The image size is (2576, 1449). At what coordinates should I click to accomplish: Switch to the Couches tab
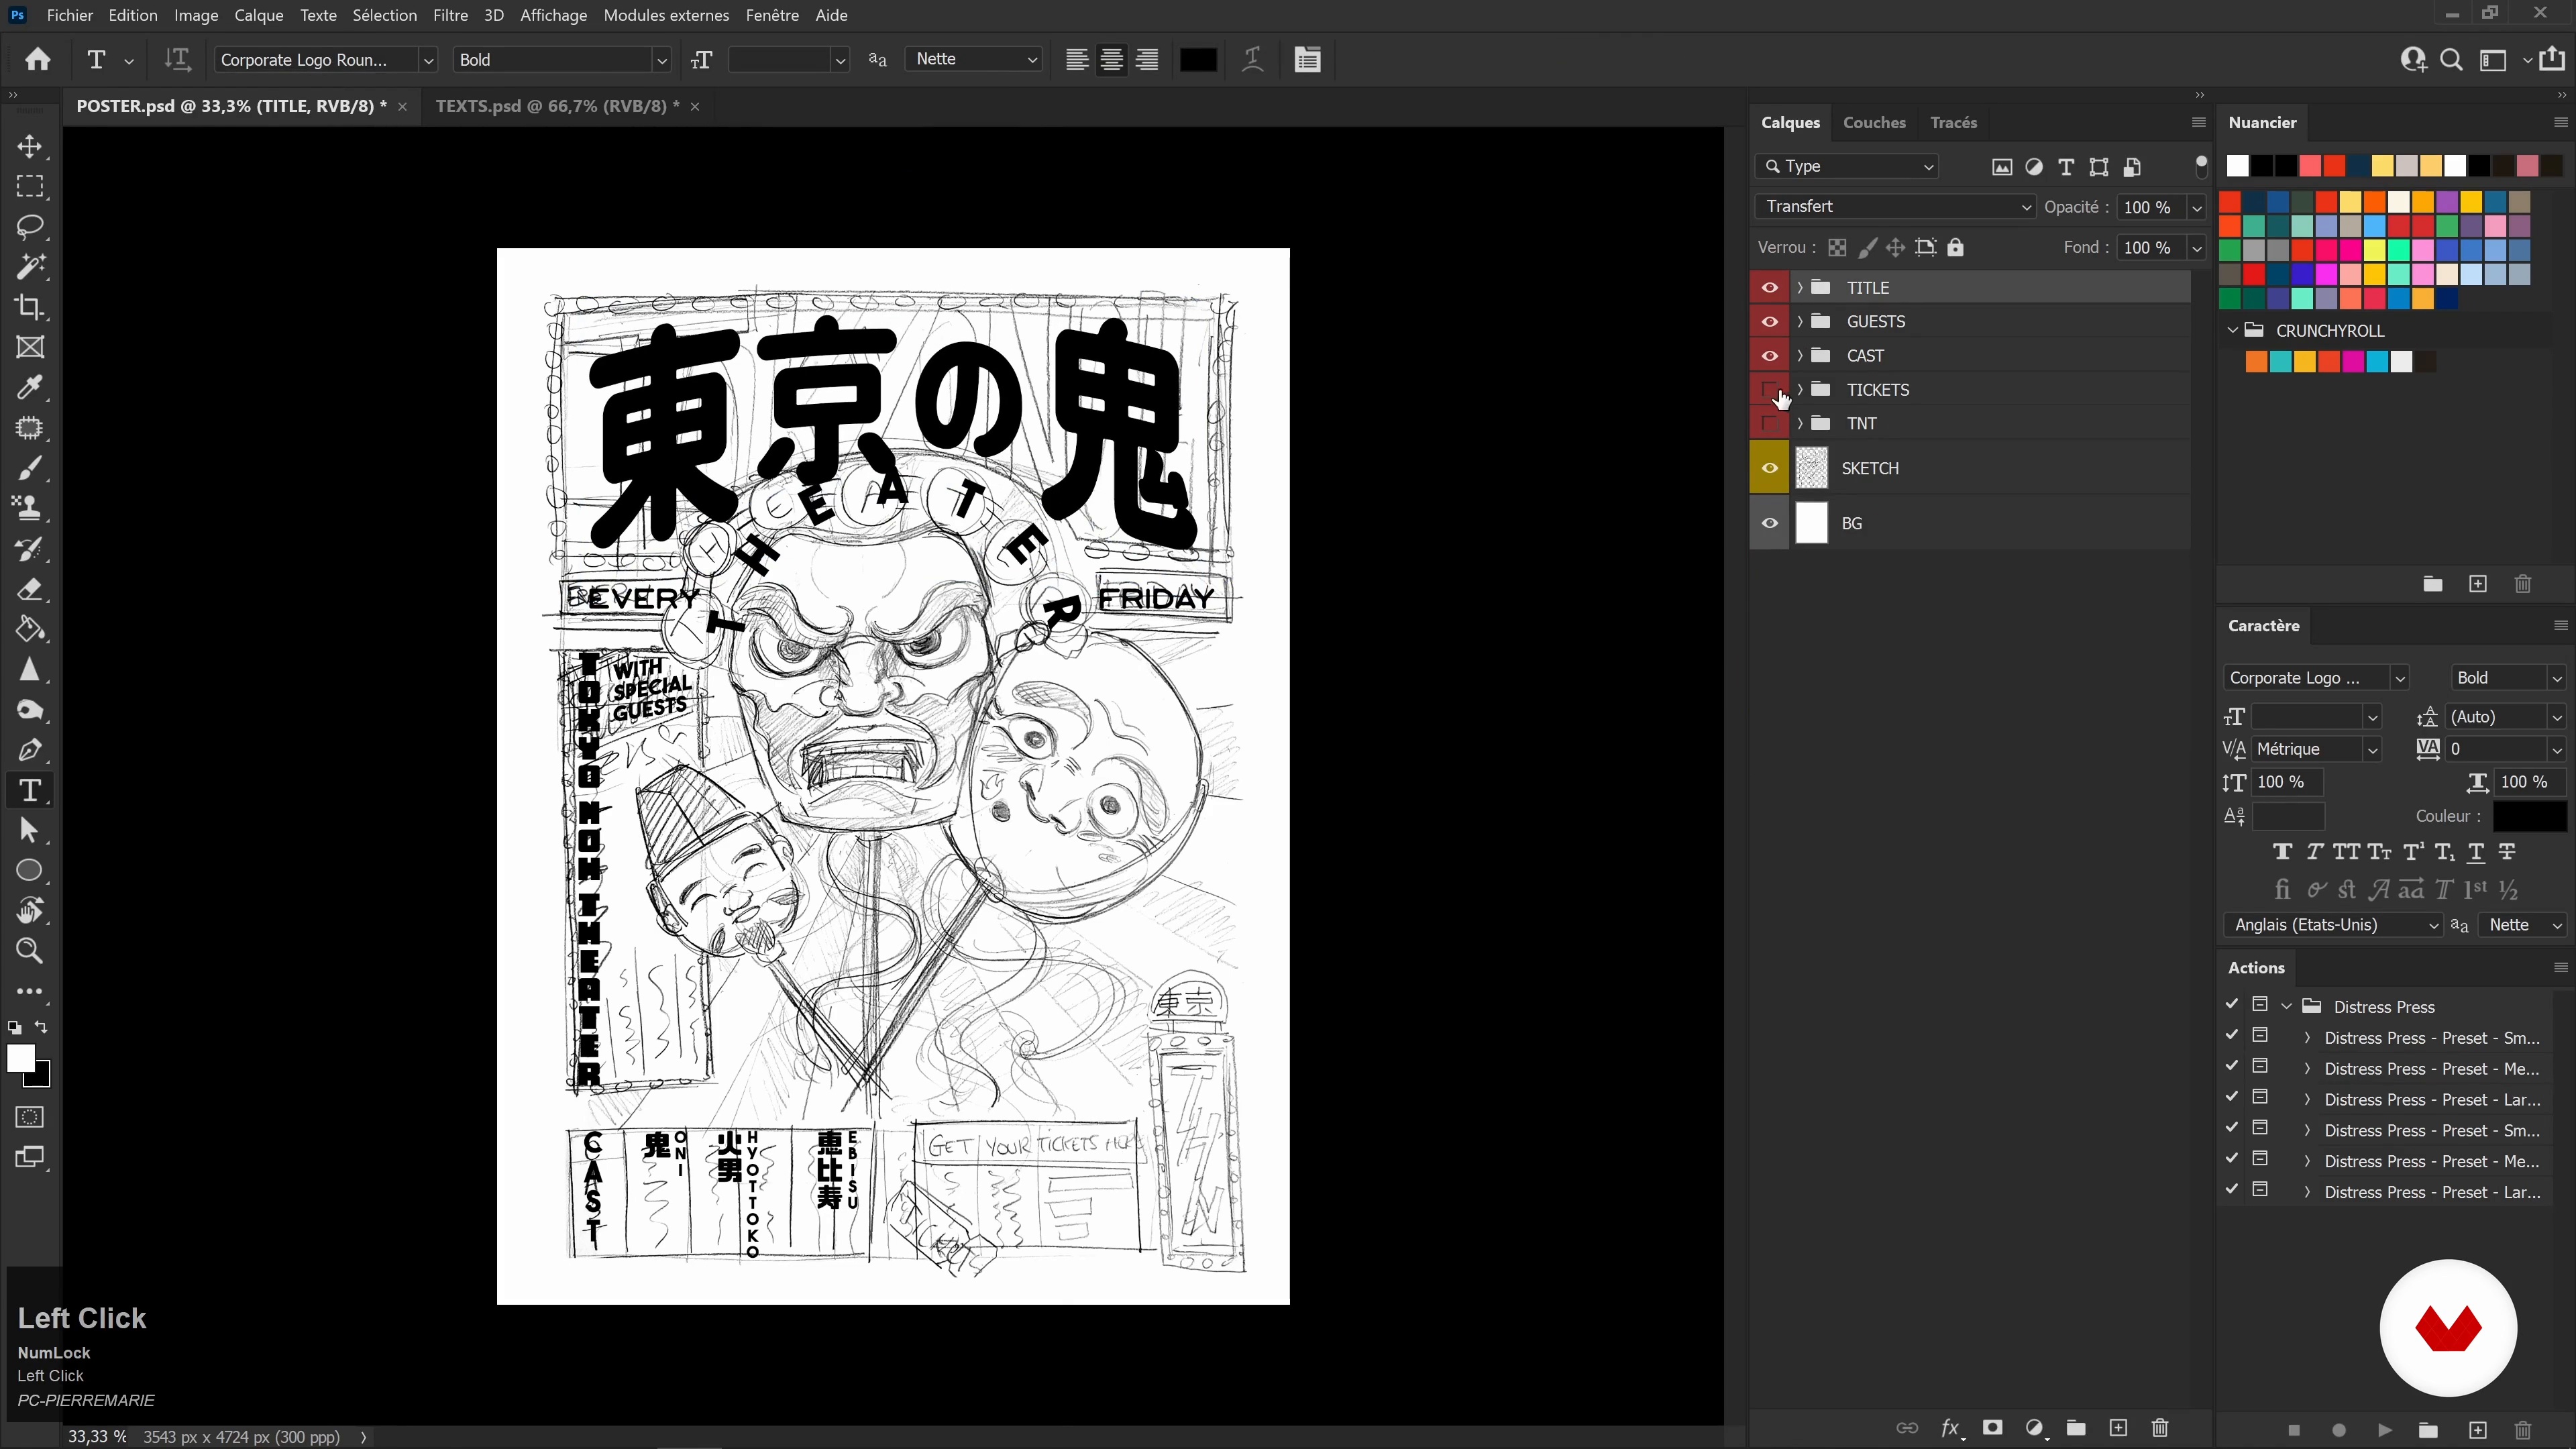[1874, 122]
